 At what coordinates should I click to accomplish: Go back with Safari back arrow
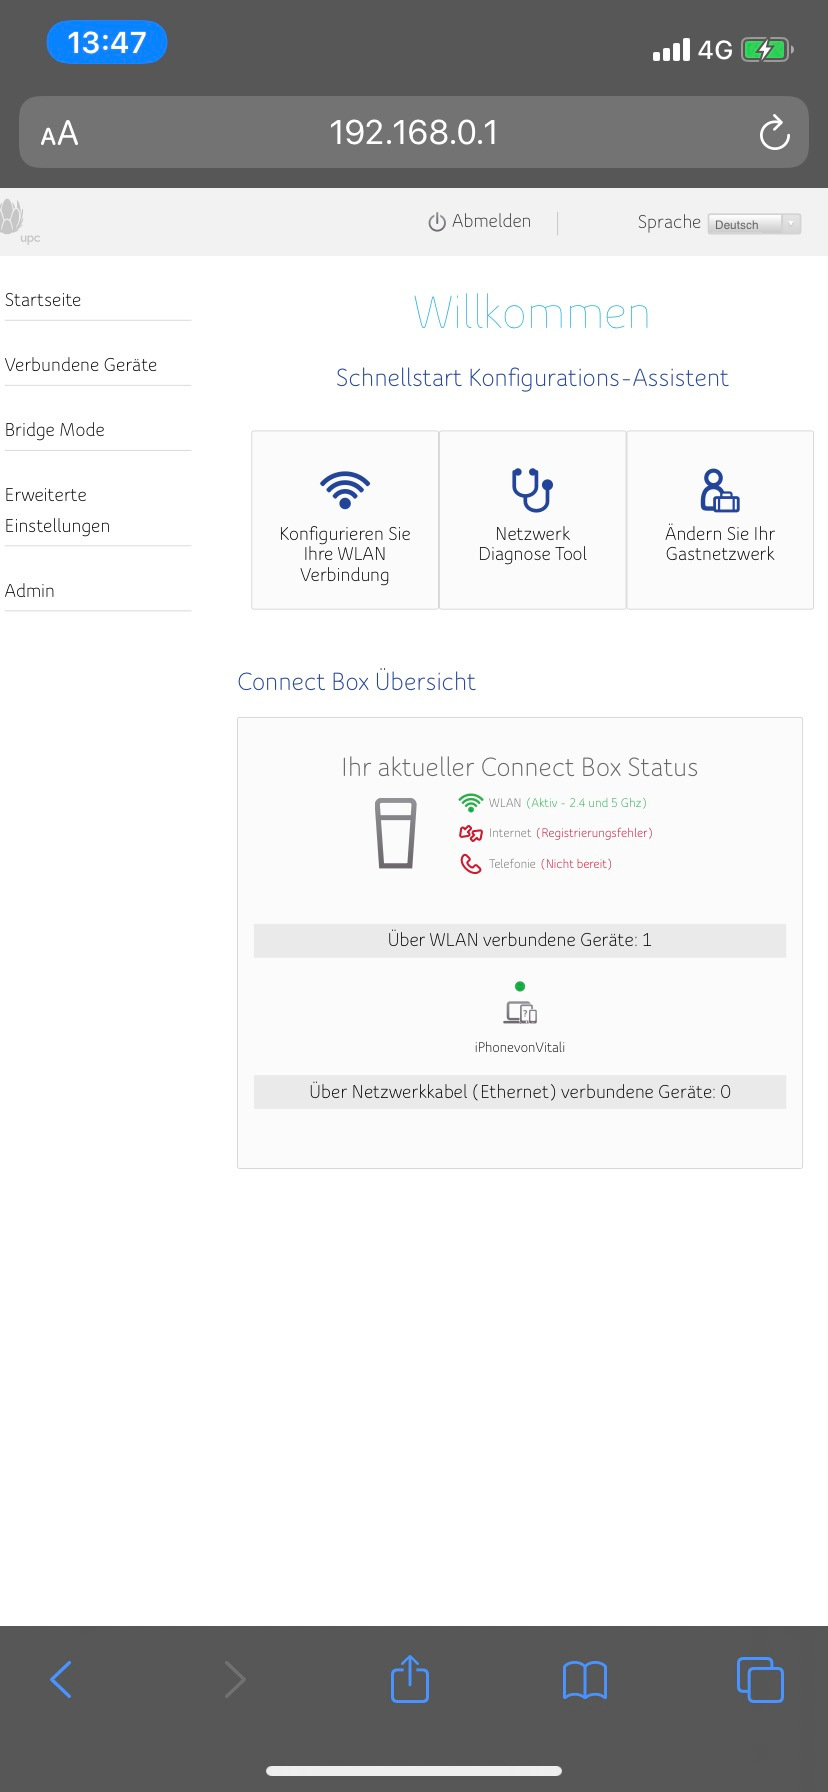point(61,1679)
